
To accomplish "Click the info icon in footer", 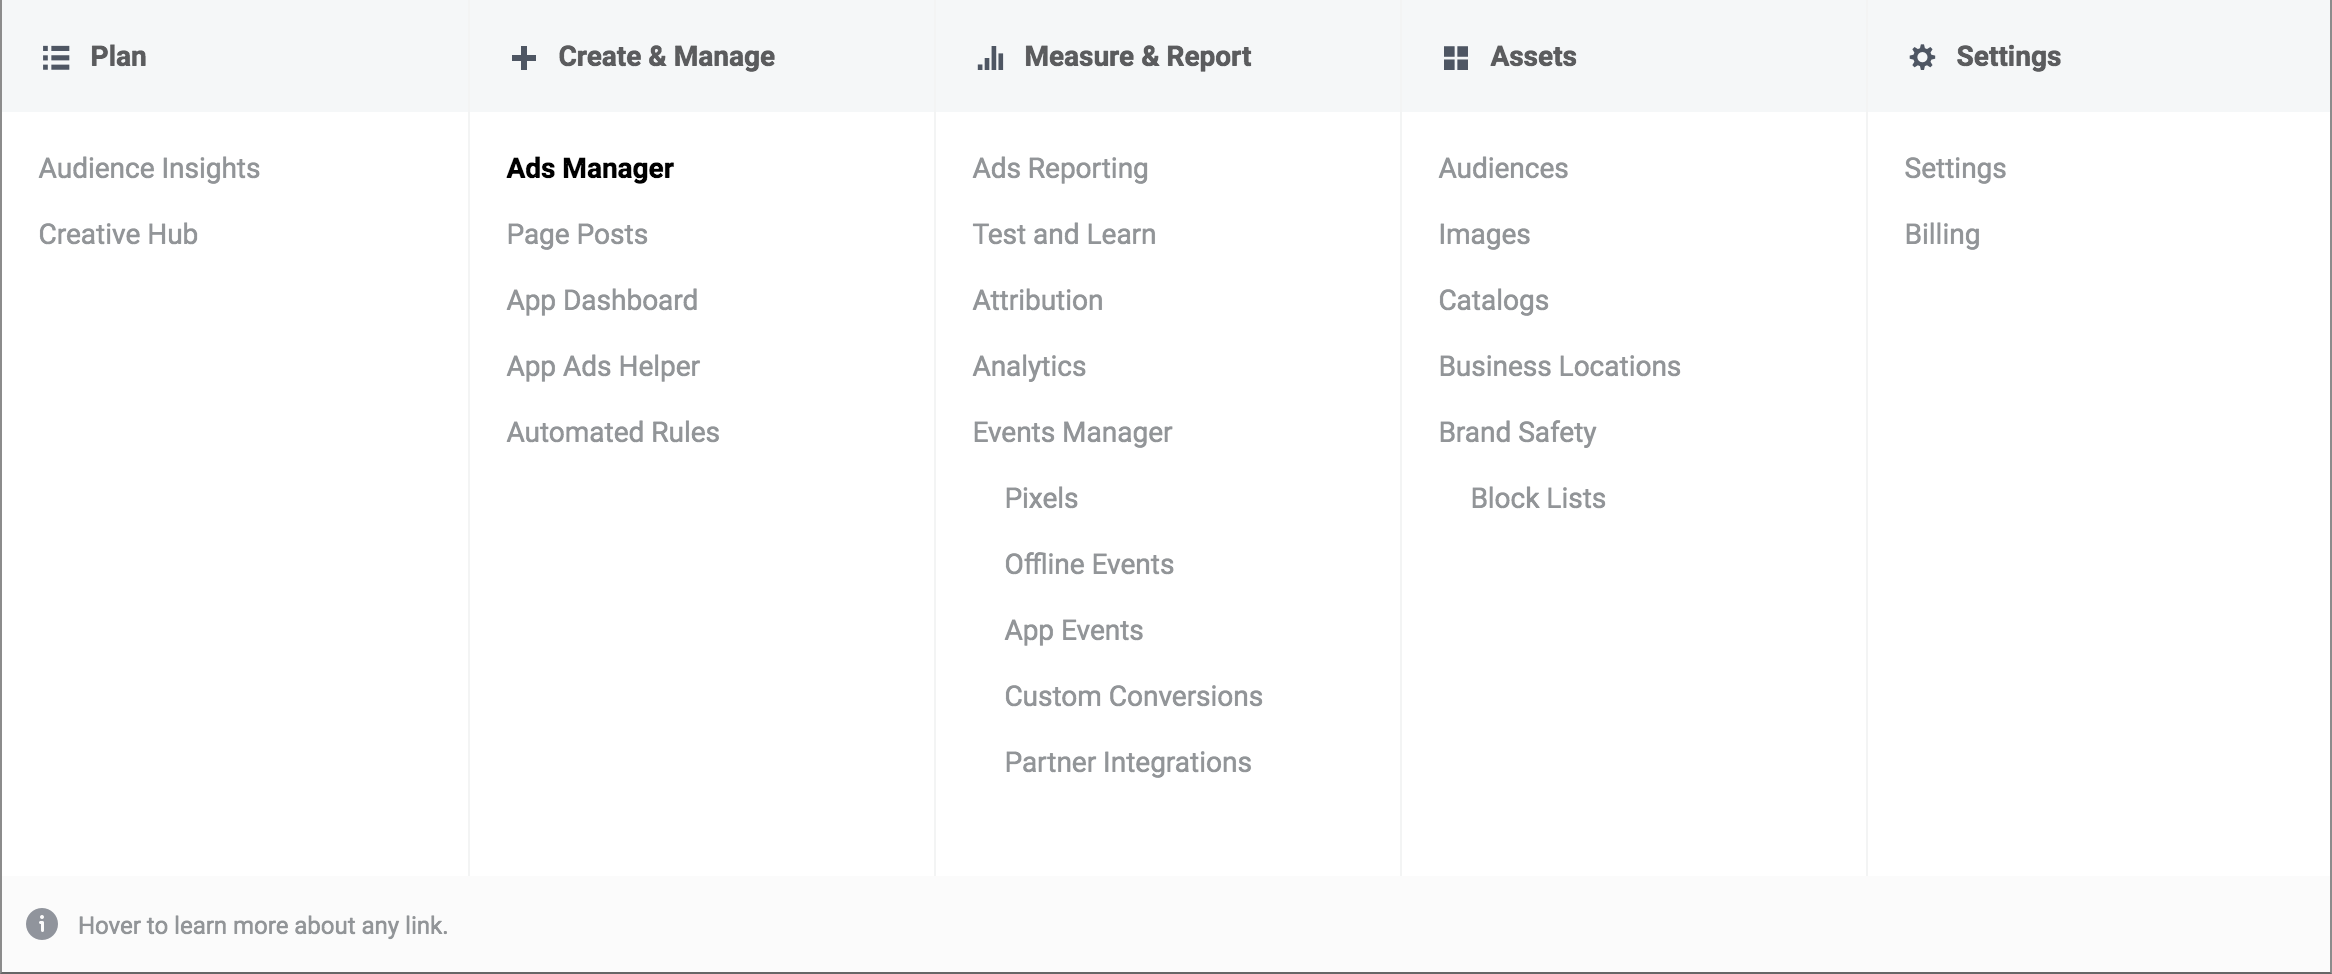I will 42,924.
